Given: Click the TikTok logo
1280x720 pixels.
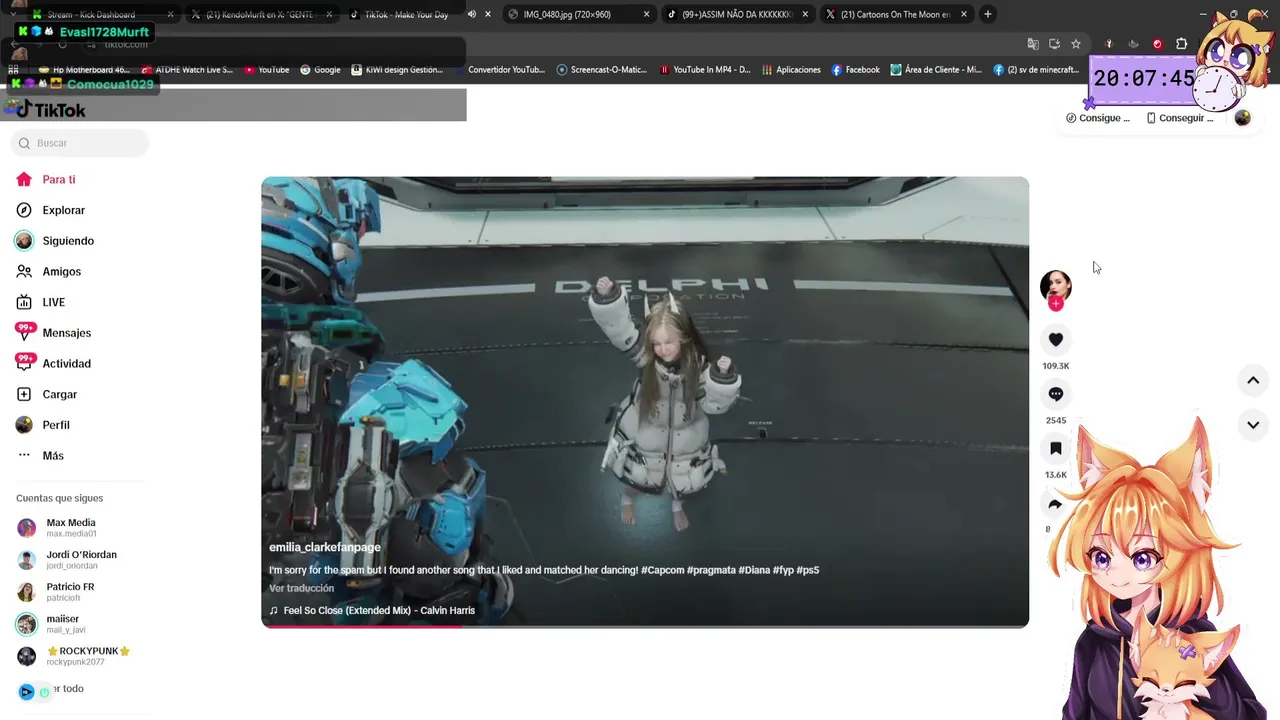Looking at the screenshot, I should [x=52, y=110].
